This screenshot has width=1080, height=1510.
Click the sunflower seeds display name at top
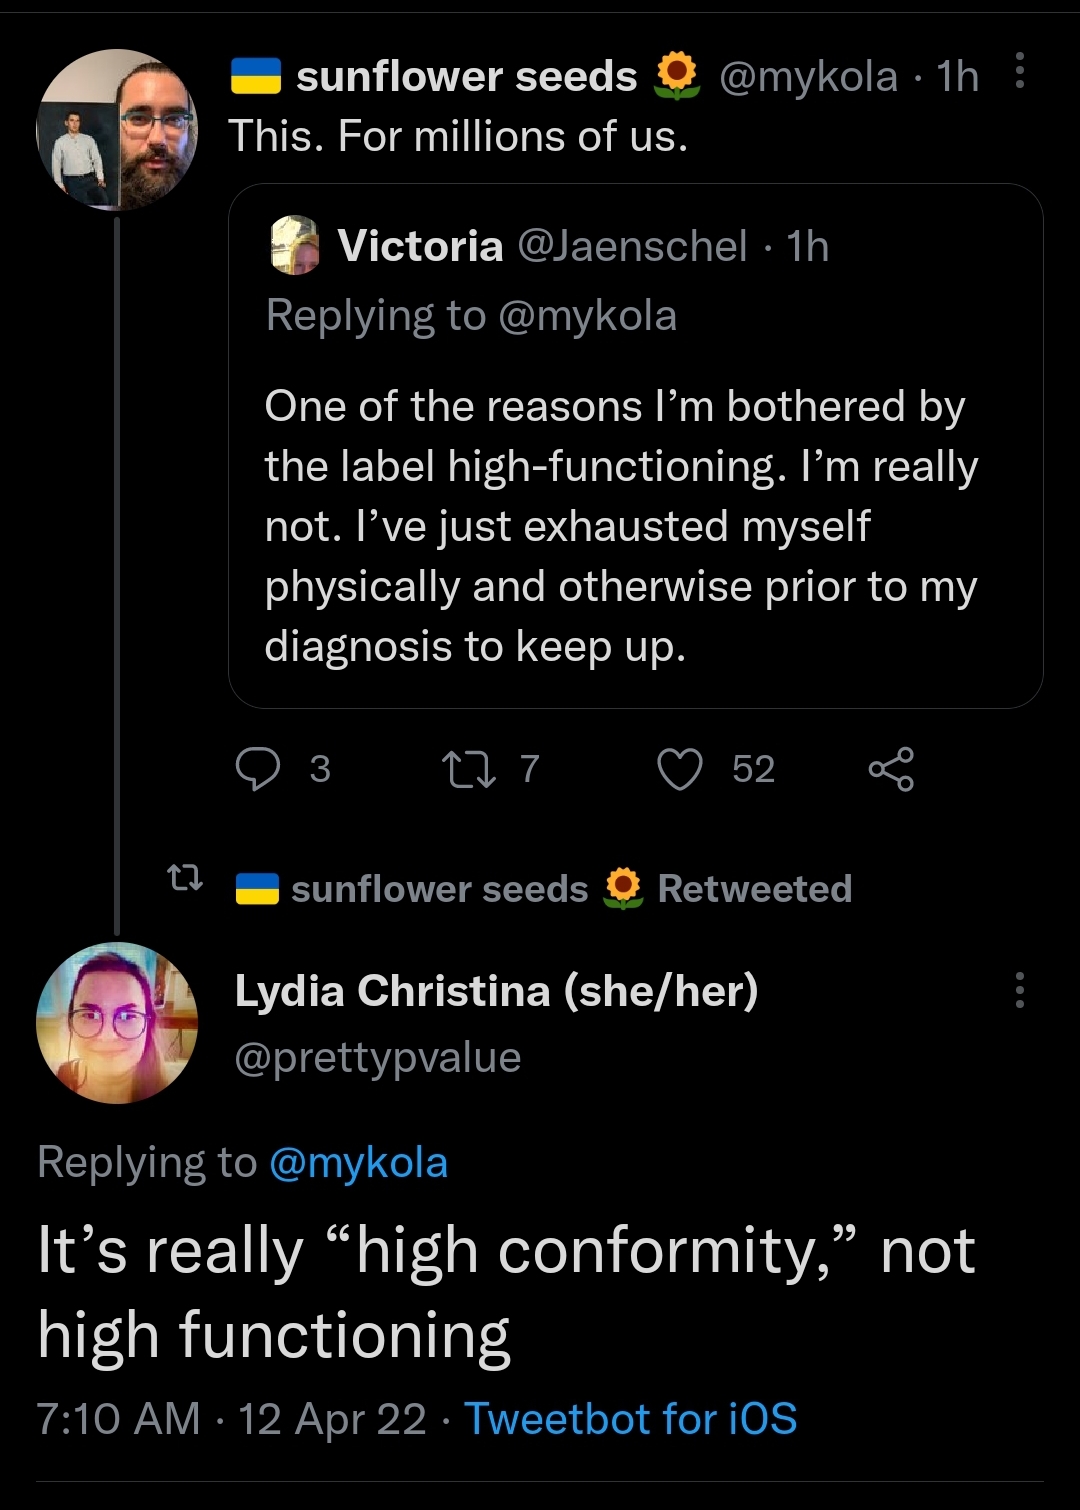[x=466, y=76]
